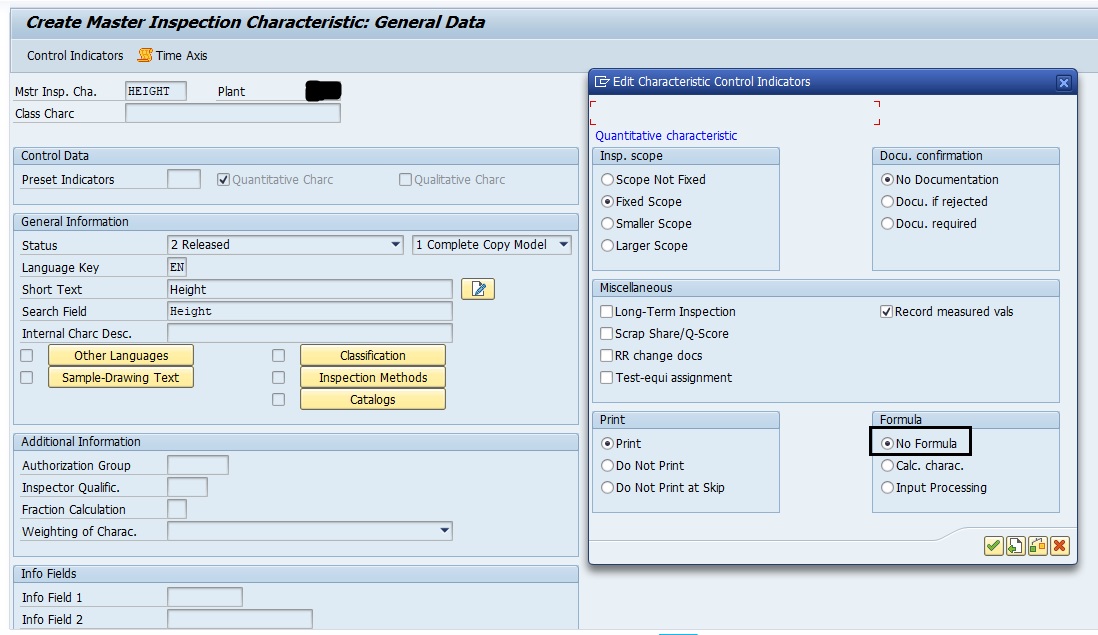1098x635 pixels.
Task: Check the Scrap Share/Q-Score option
Action: [x=605, y=333]
